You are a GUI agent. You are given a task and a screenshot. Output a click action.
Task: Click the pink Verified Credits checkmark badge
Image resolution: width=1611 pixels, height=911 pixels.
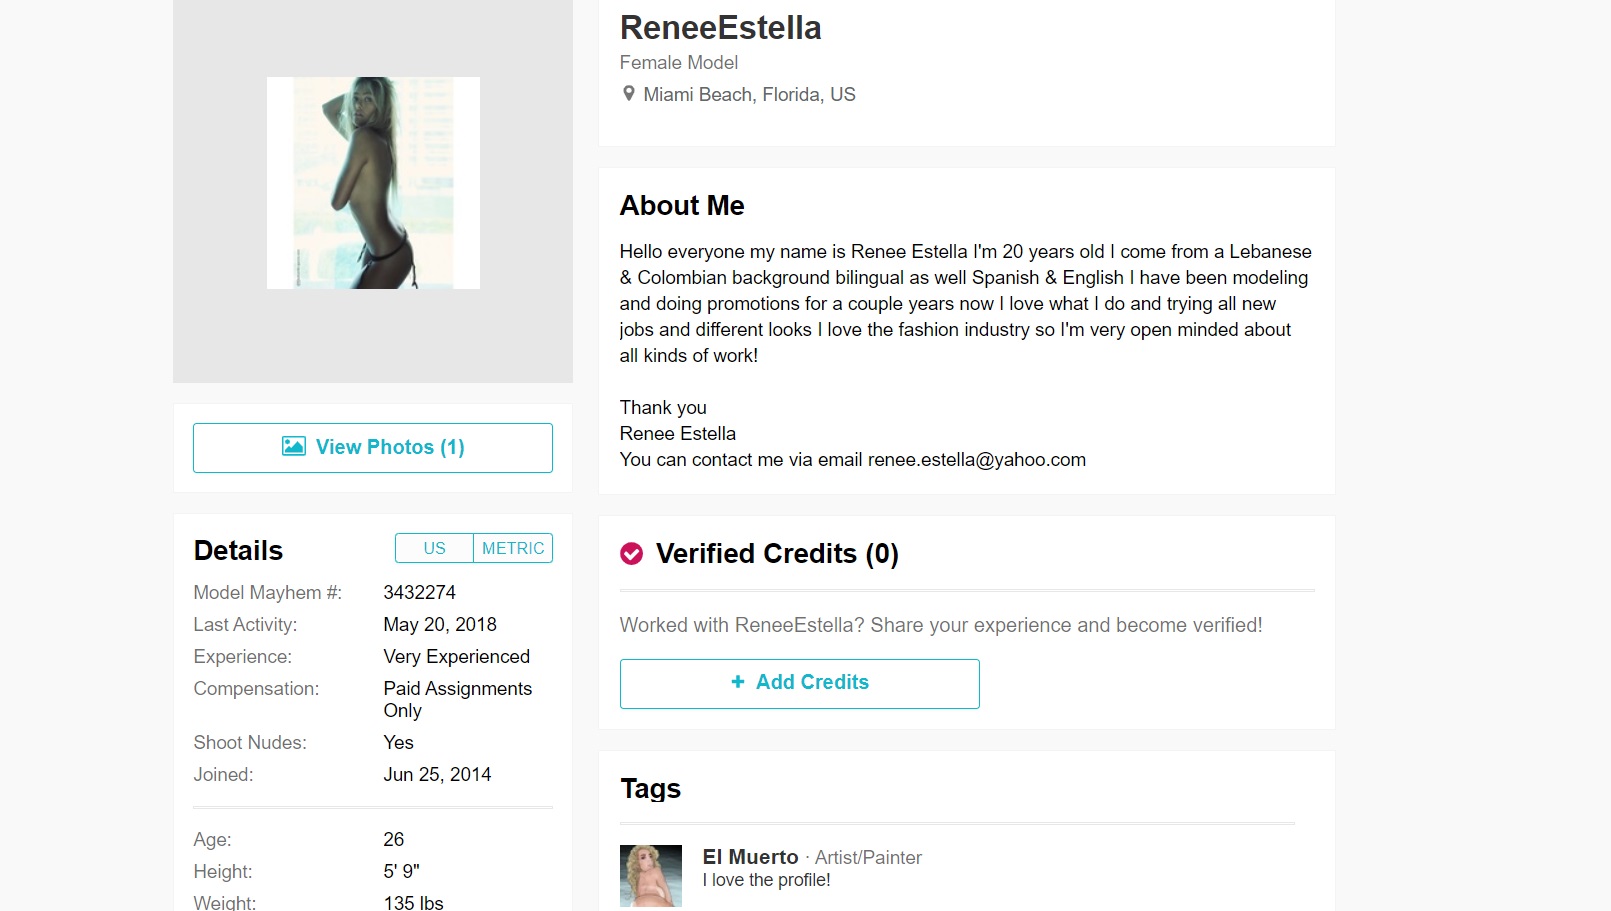632,554
